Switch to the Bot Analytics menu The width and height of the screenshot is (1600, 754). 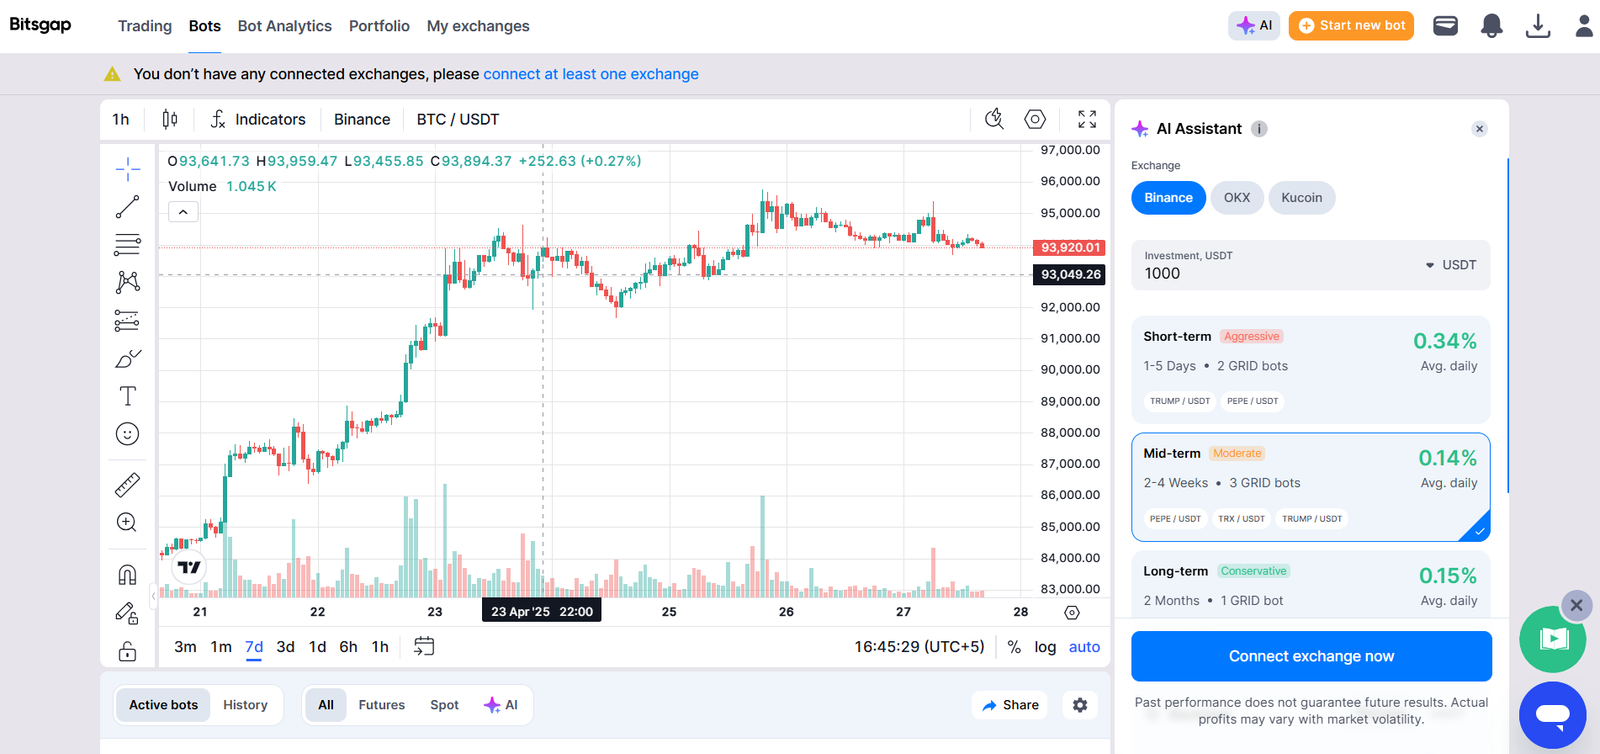[285, 26]
